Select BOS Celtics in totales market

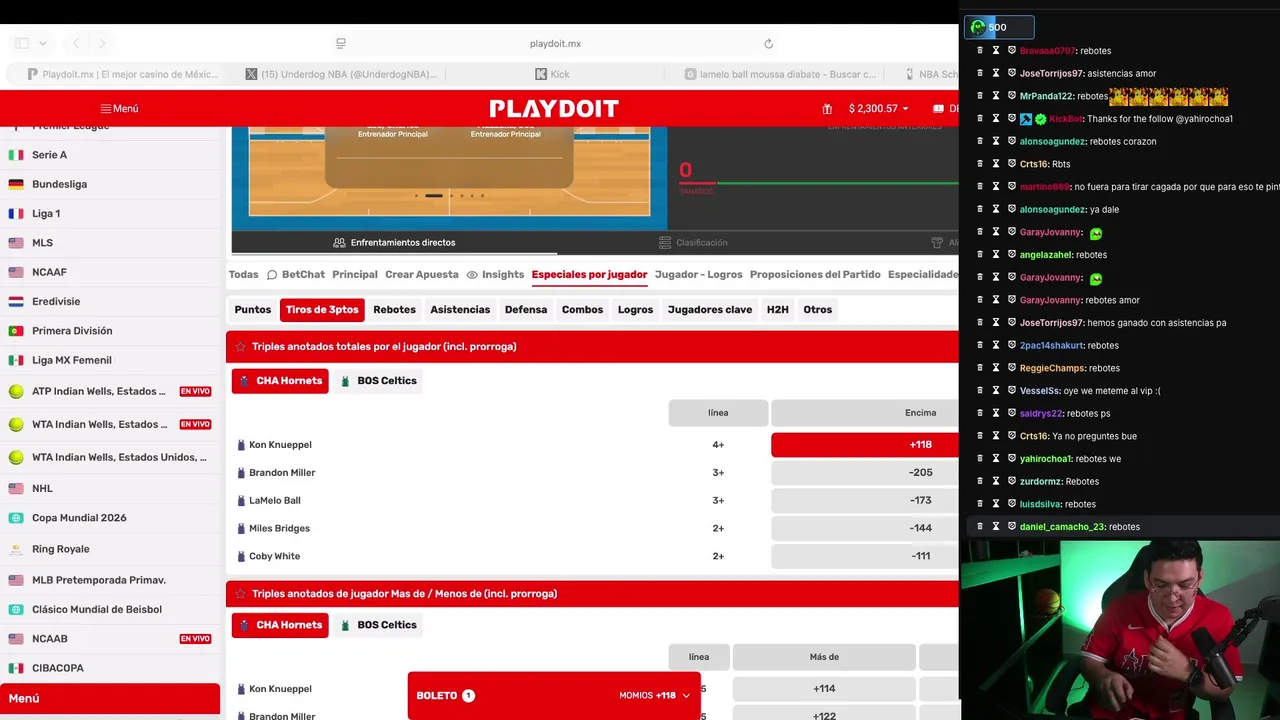point(378,381)
